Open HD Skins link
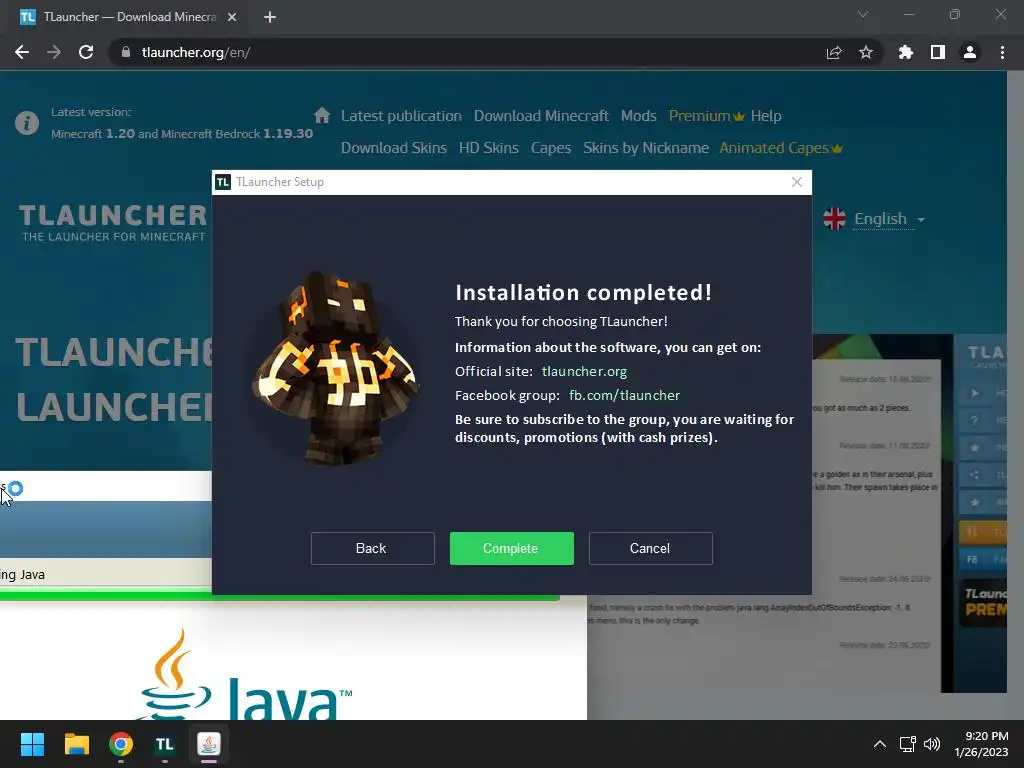This screenshot has height=768, width=1024. pyautogui.click(x=488, y=148)
